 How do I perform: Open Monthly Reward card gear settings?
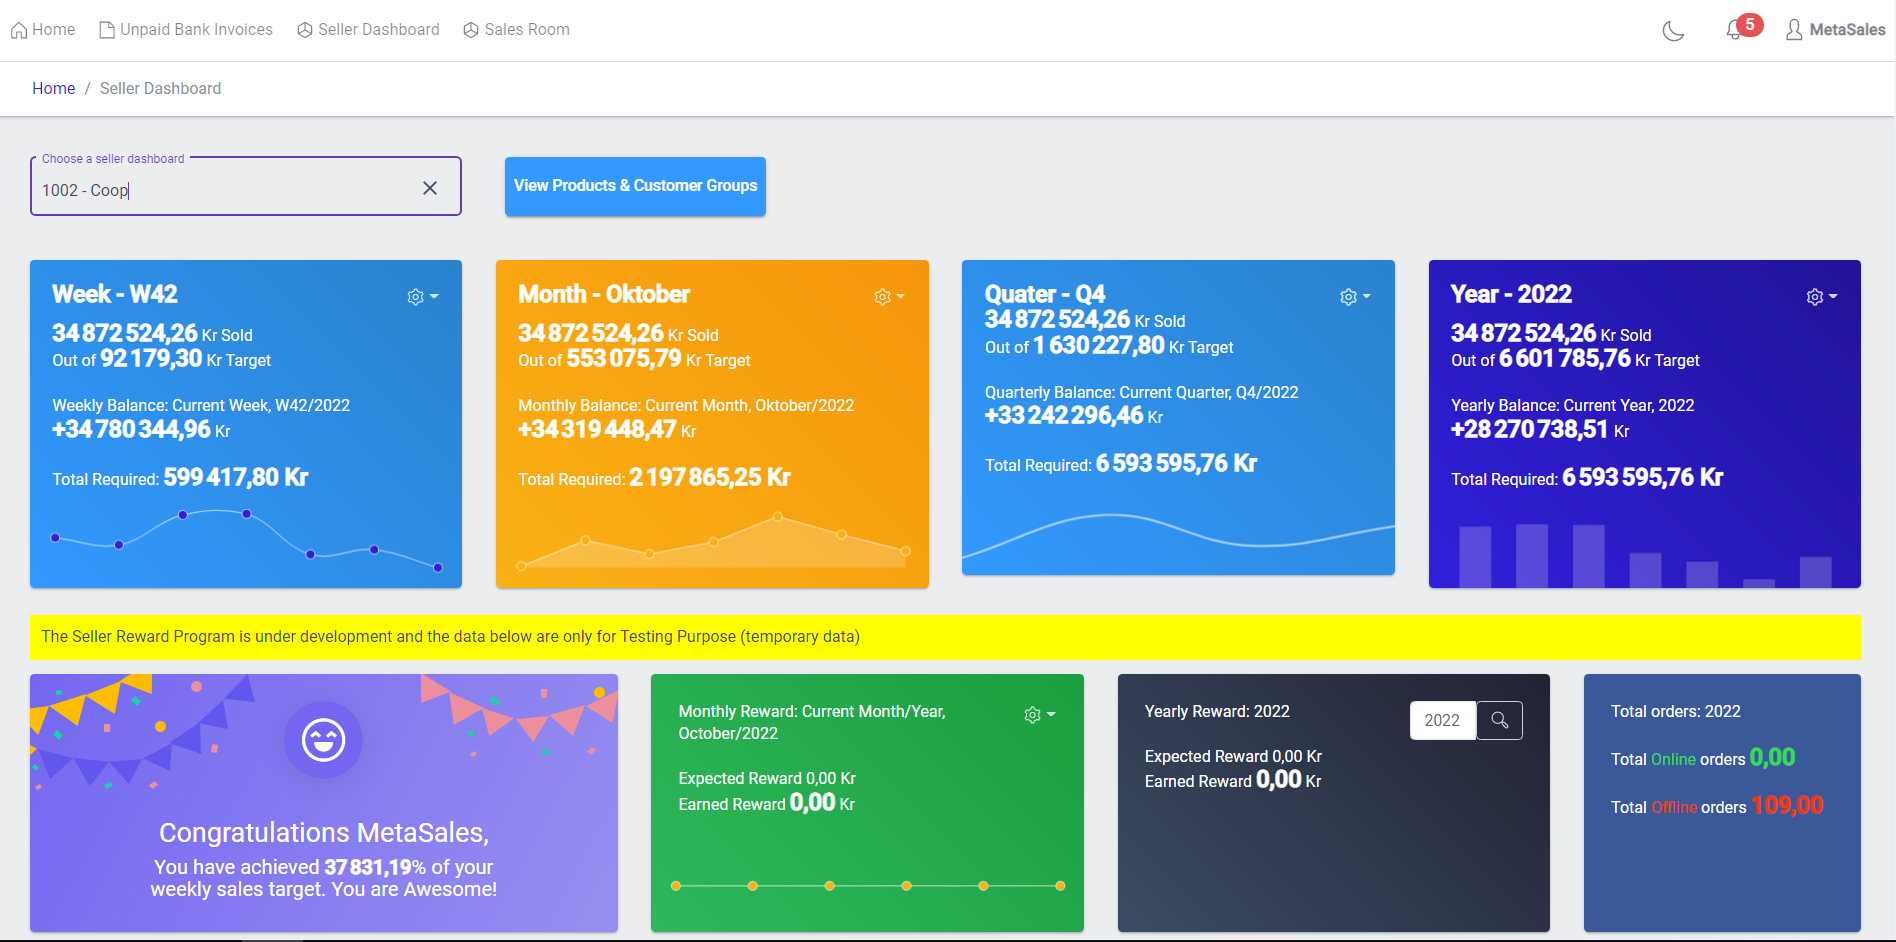(x=1039, y=715)
